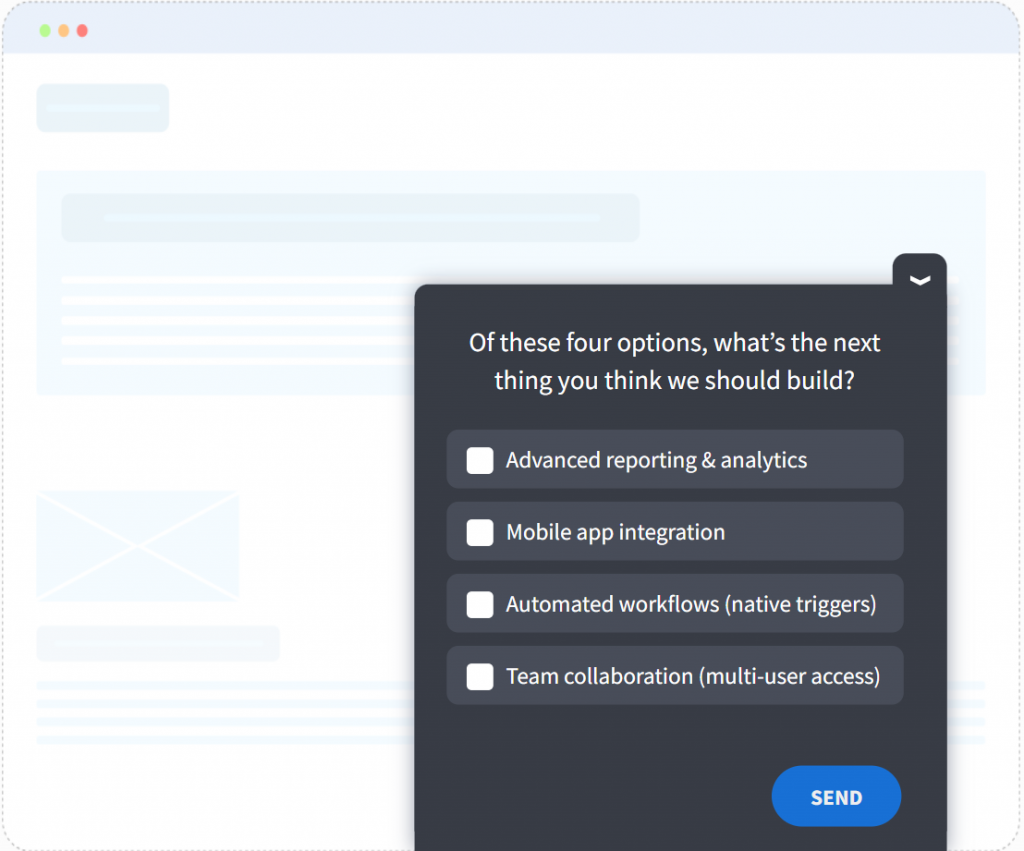The image size is (1024, 851).
Task: Click the 'Automated workflows (native triggers)' label text
Action: point(690,604)
